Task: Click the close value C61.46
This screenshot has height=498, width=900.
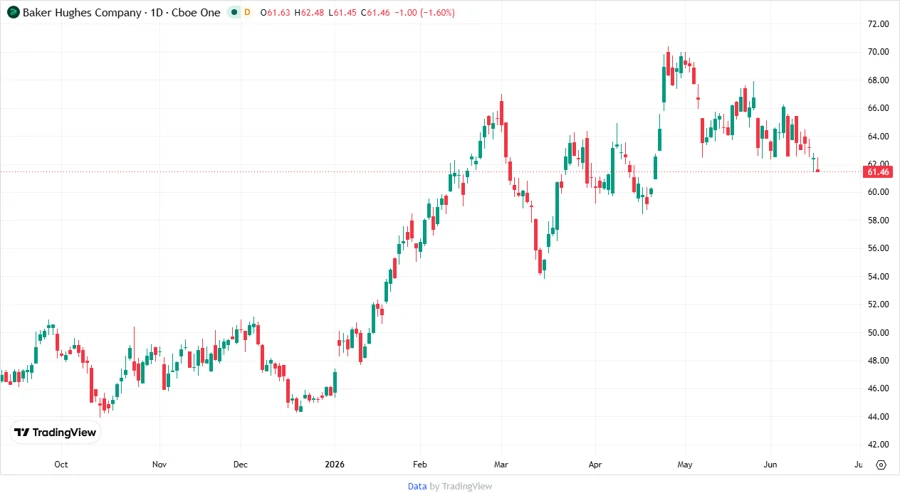Action: pos(375,12)
